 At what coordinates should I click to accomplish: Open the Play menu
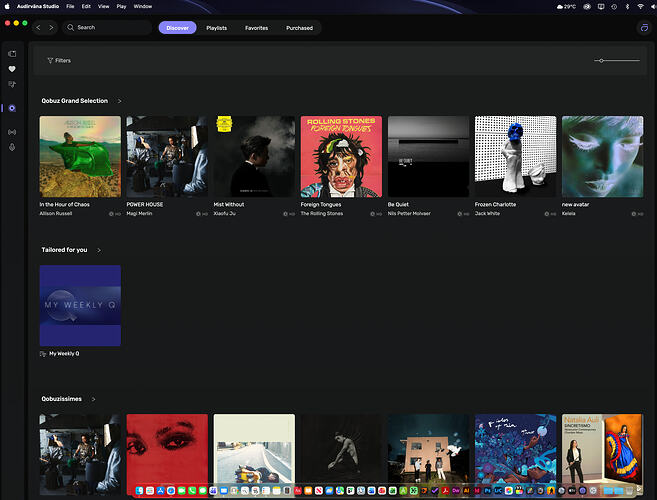[122, 6]
